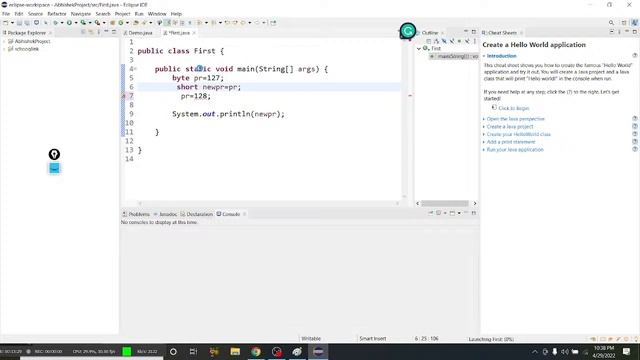
Task: Click help icon next to Open the Java perspective
Action: click(x=635, y=119)
